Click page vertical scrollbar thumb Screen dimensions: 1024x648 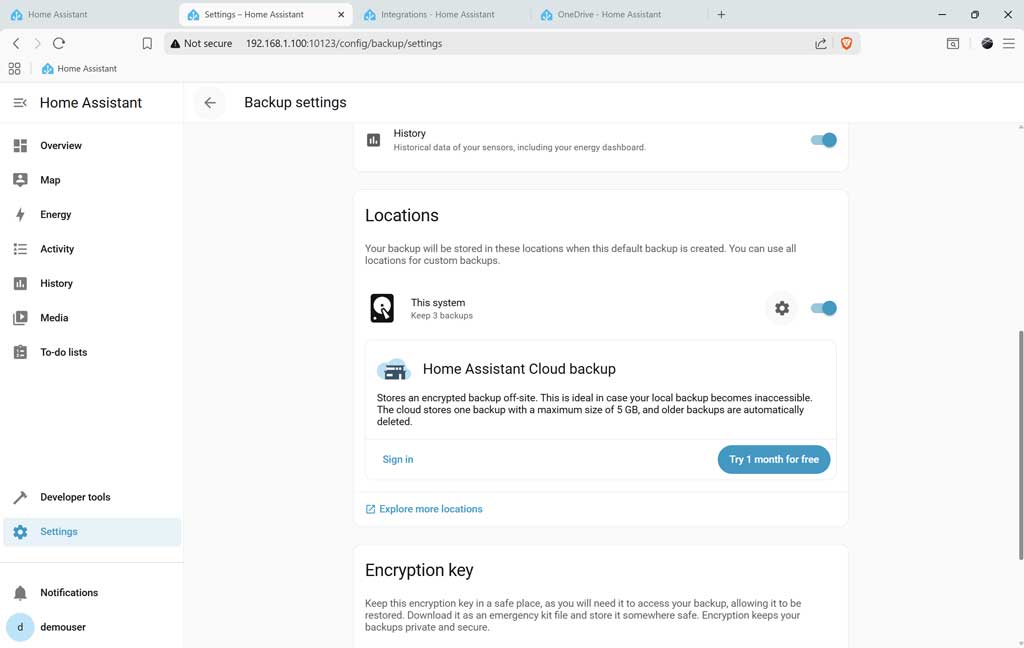[x=1020, y=444]
